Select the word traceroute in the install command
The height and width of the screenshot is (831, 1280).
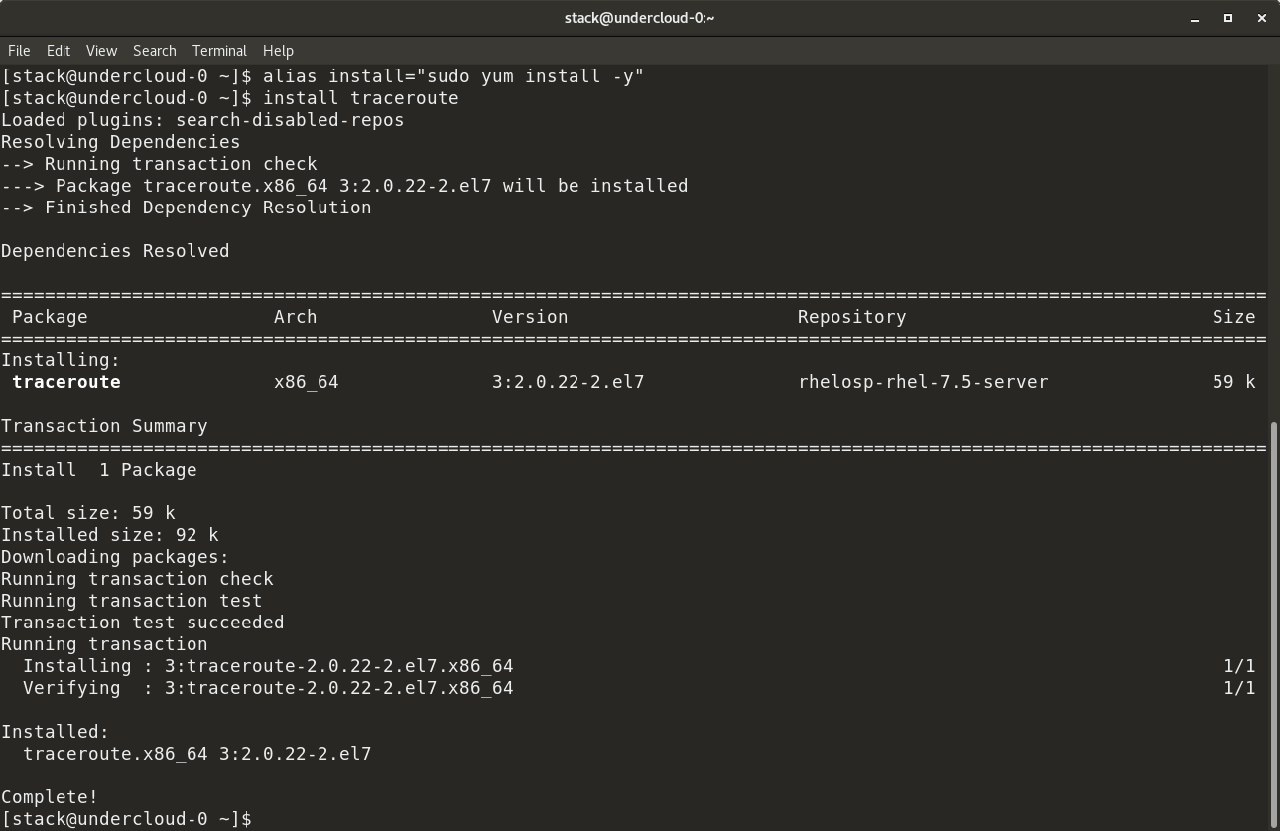[403, 97]
